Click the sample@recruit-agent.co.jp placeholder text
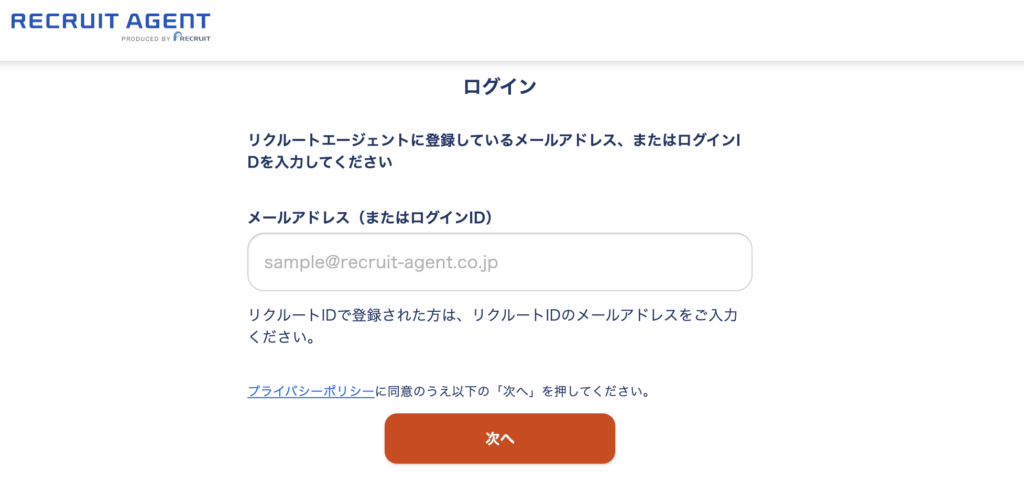The image size is (1024, 482). coord(381,263)
